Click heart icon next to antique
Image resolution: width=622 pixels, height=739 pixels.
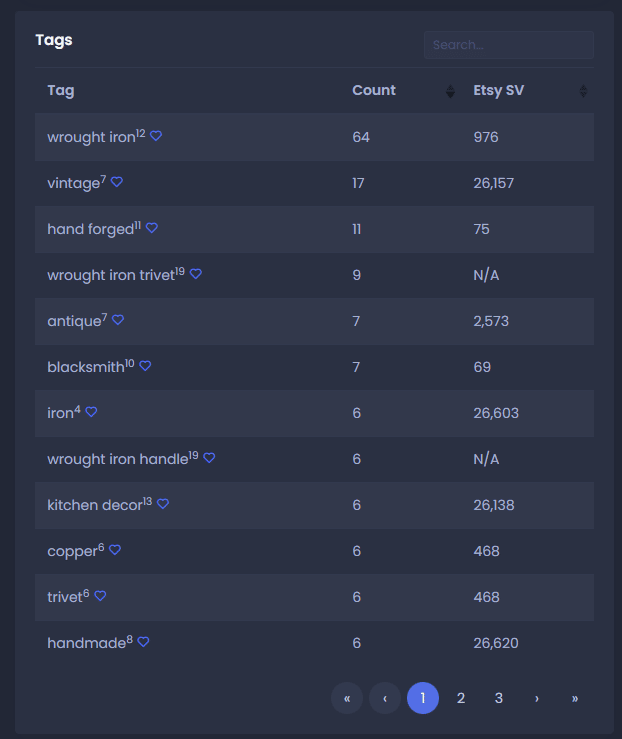tap(118, 320)
